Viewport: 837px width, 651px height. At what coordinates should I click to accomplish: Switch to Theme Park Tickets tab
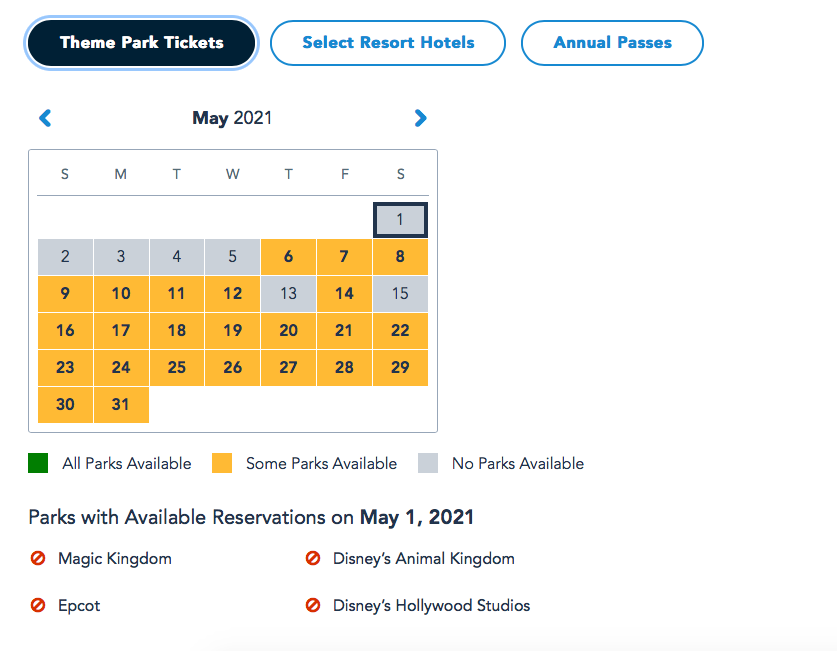point(142,43)
